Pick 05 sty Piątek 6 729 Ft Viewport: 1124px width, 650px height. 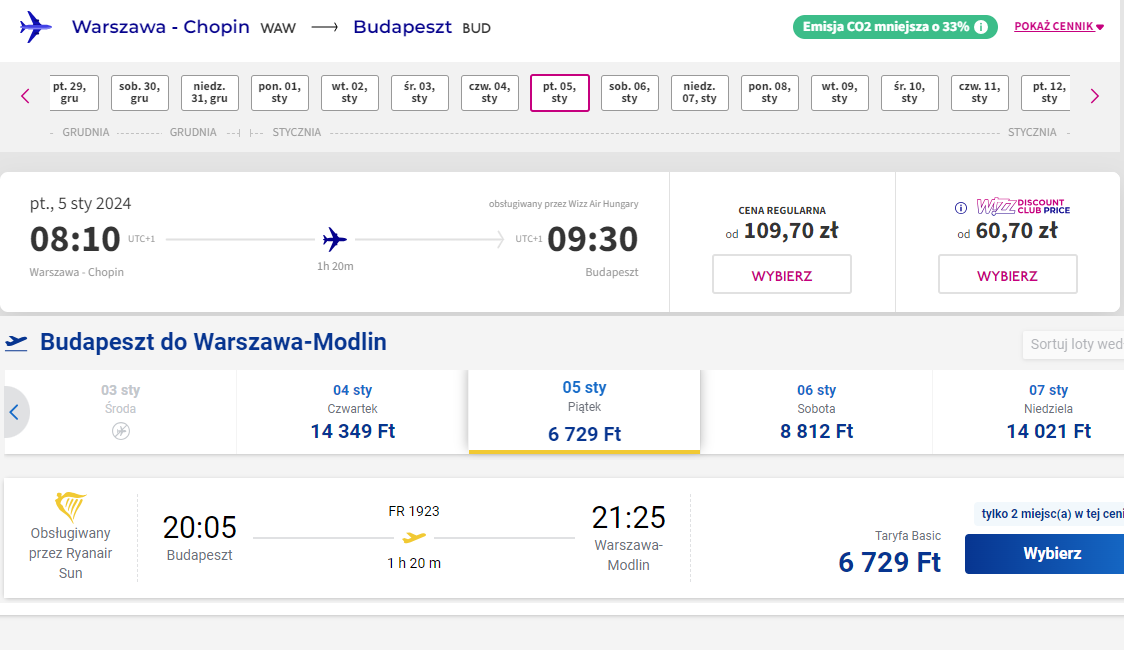(x=584, y=412)
